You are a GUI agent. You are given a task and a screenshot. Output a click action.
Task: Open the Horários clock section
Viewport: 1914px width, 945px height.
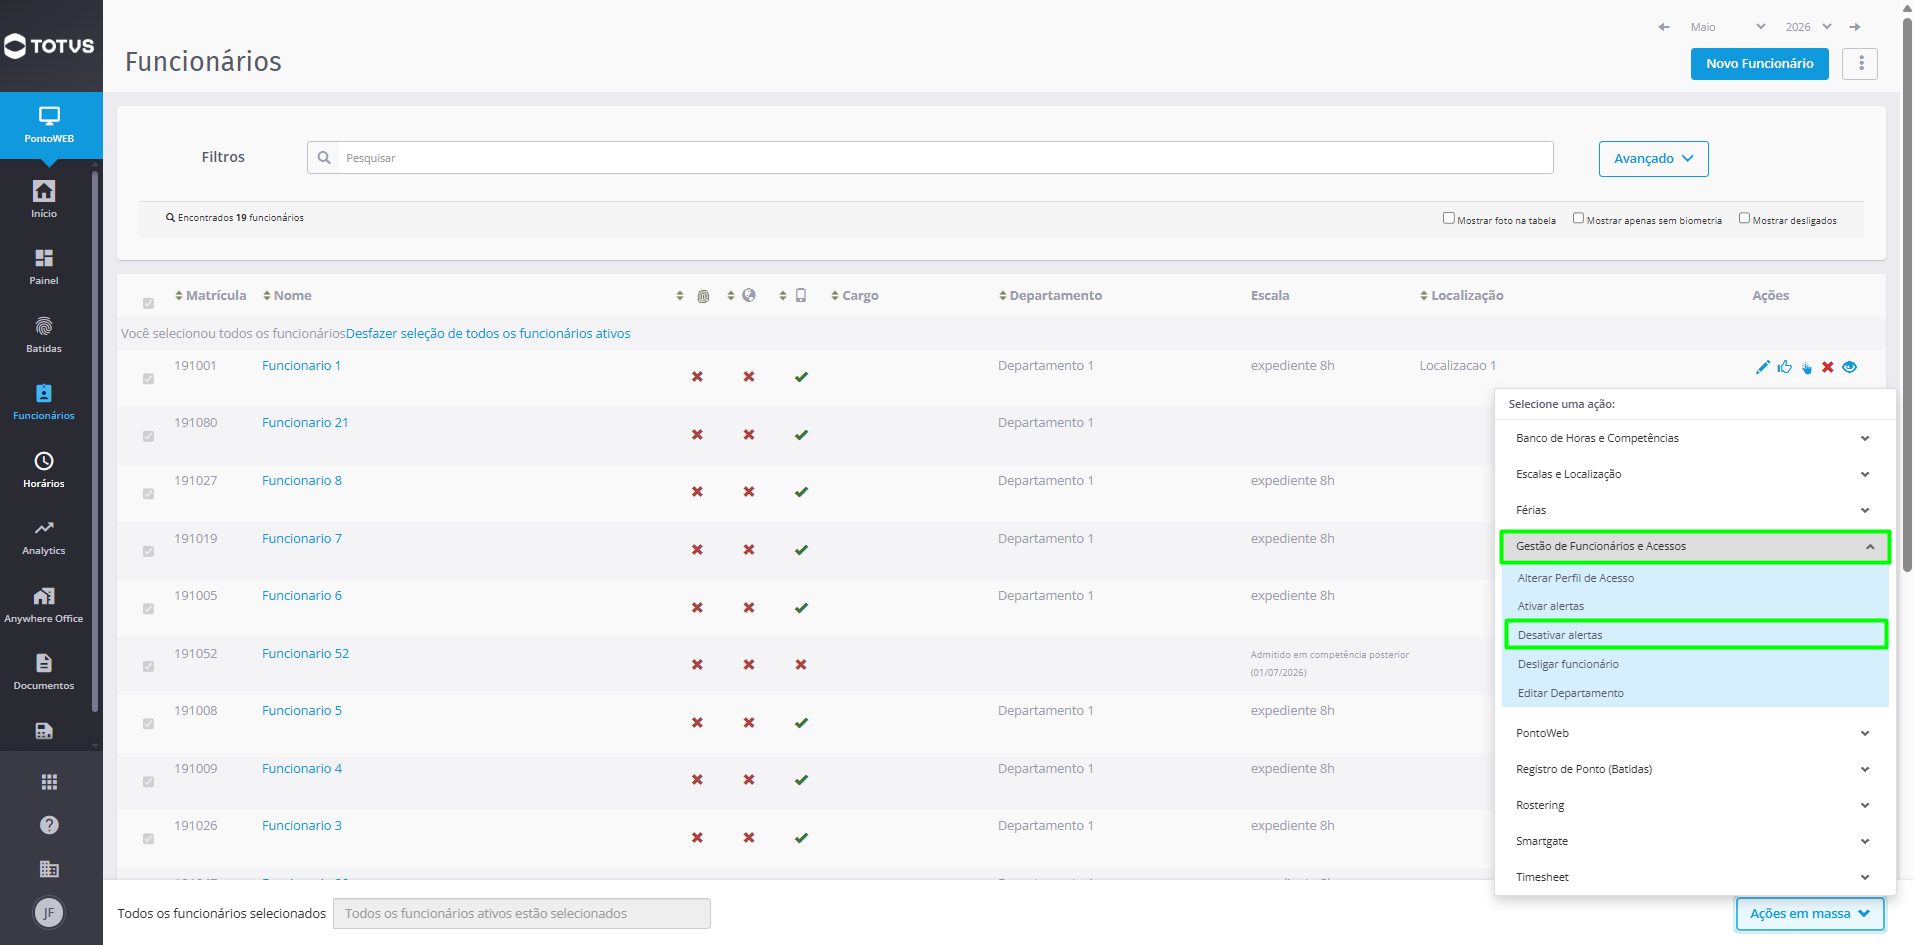(x=44, y=470)
